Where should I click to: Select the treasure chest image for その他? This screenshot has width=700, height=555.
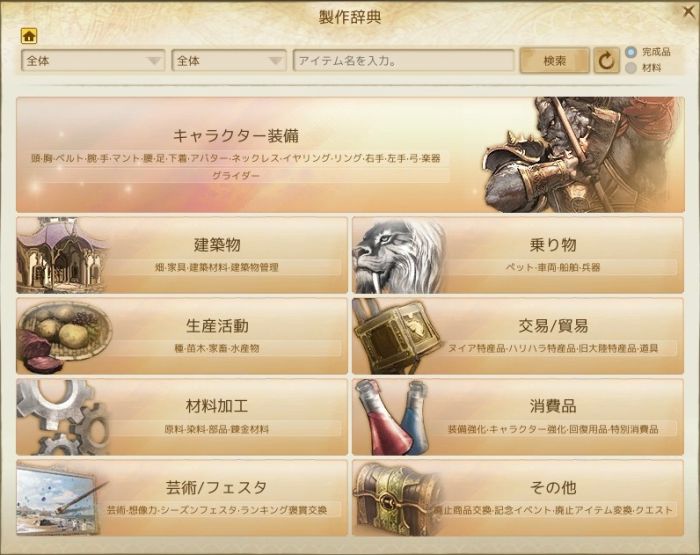396,498
